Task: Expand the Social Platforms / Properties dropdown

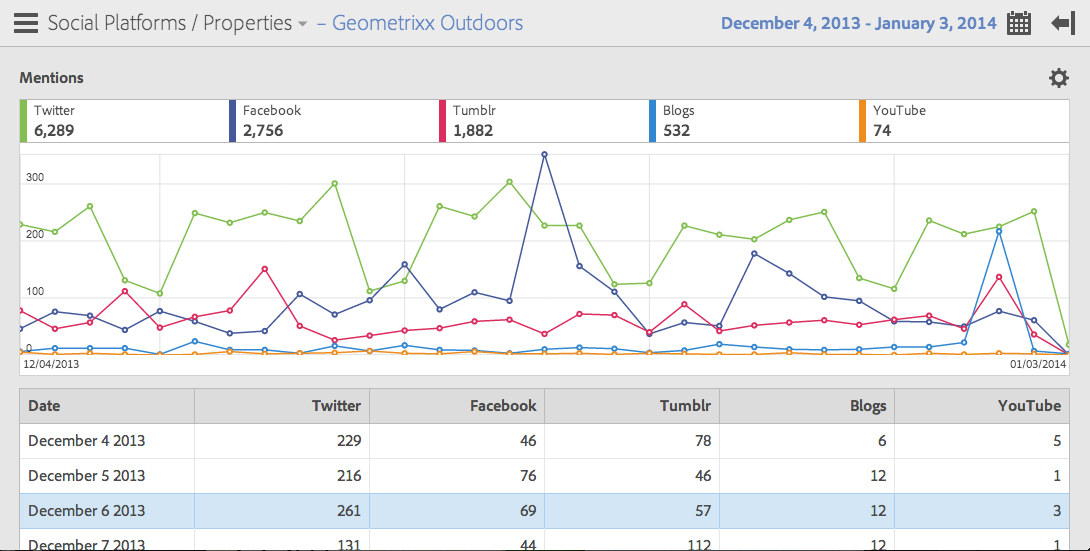Action: pyautogui.click(x=302, y=24)
